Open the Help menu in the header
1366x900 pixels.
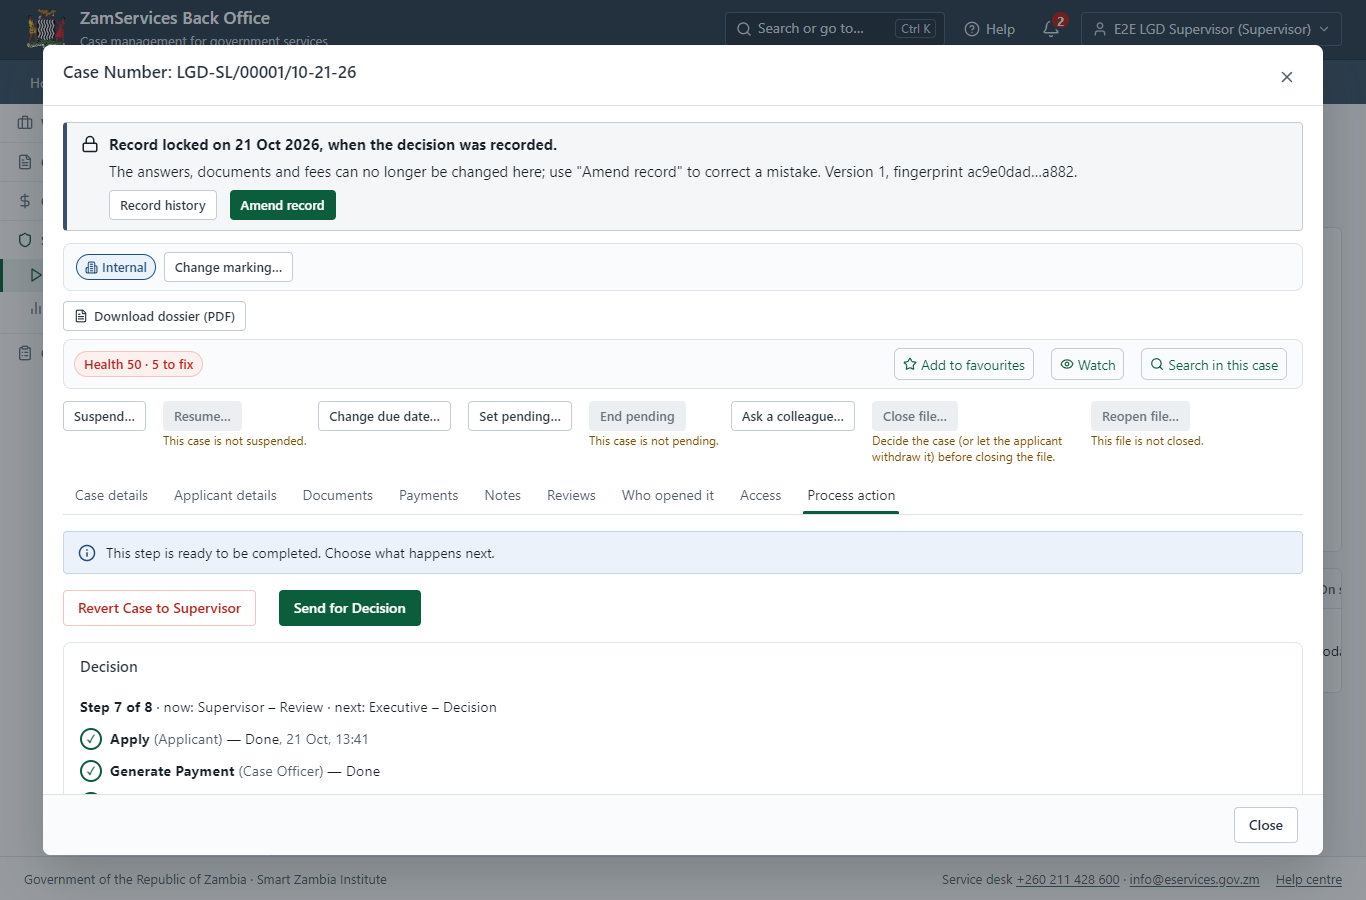989,29
